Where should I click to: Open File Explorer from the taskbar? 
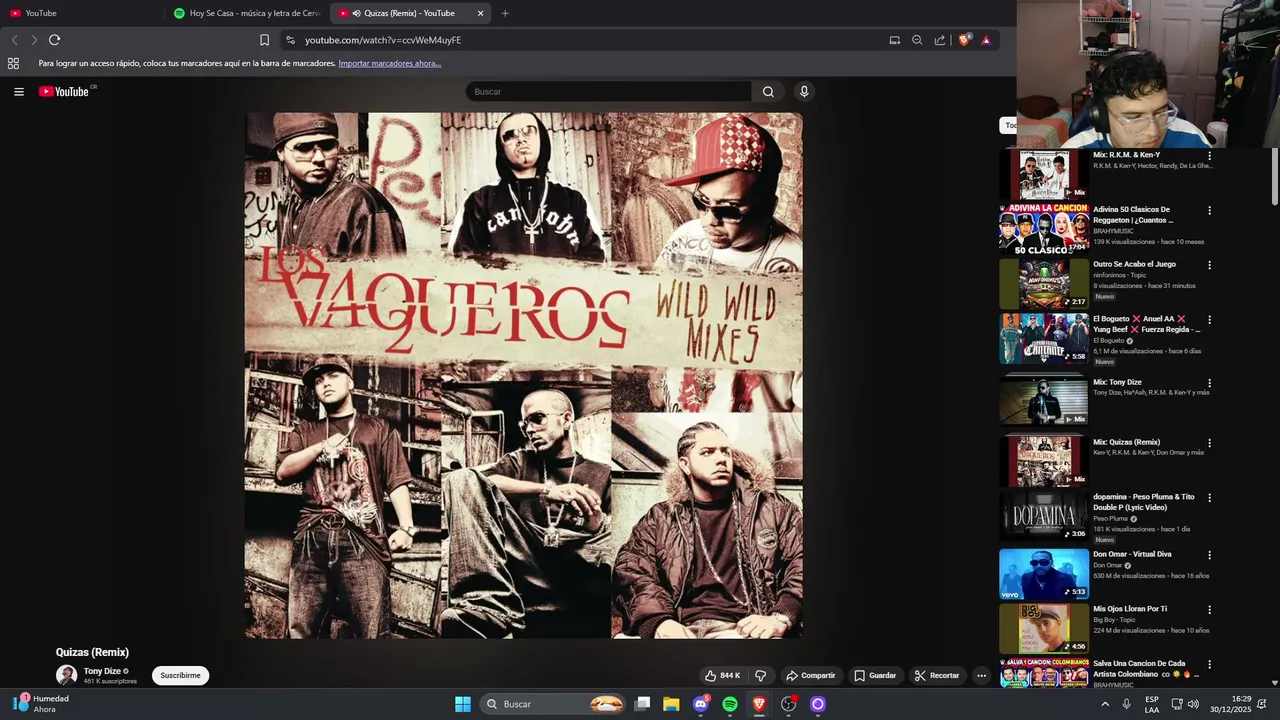(x=671, y=704)
